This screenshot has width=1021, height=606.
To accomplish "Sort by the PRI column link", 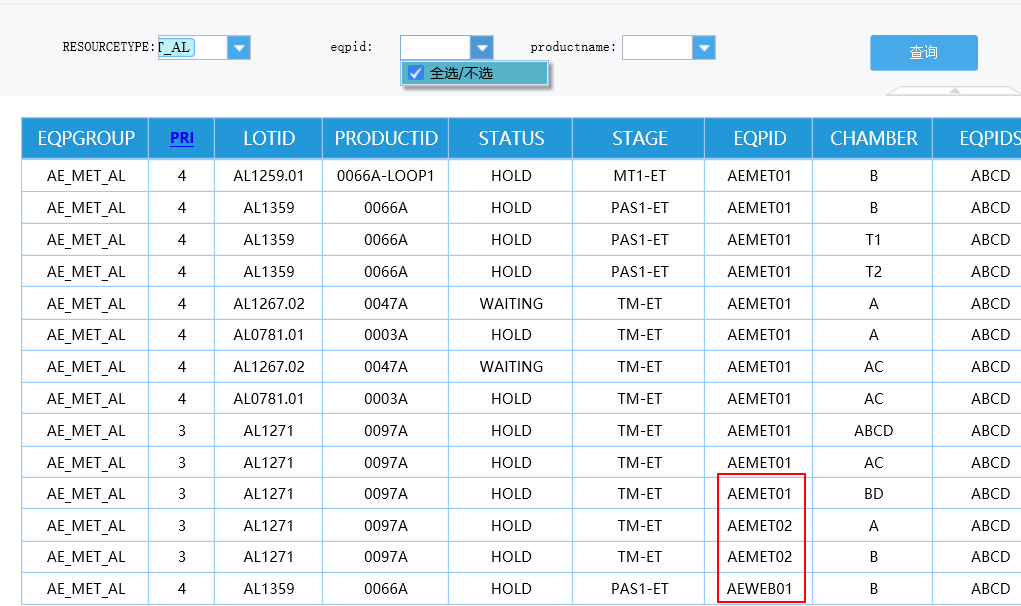I will (182, 138).
